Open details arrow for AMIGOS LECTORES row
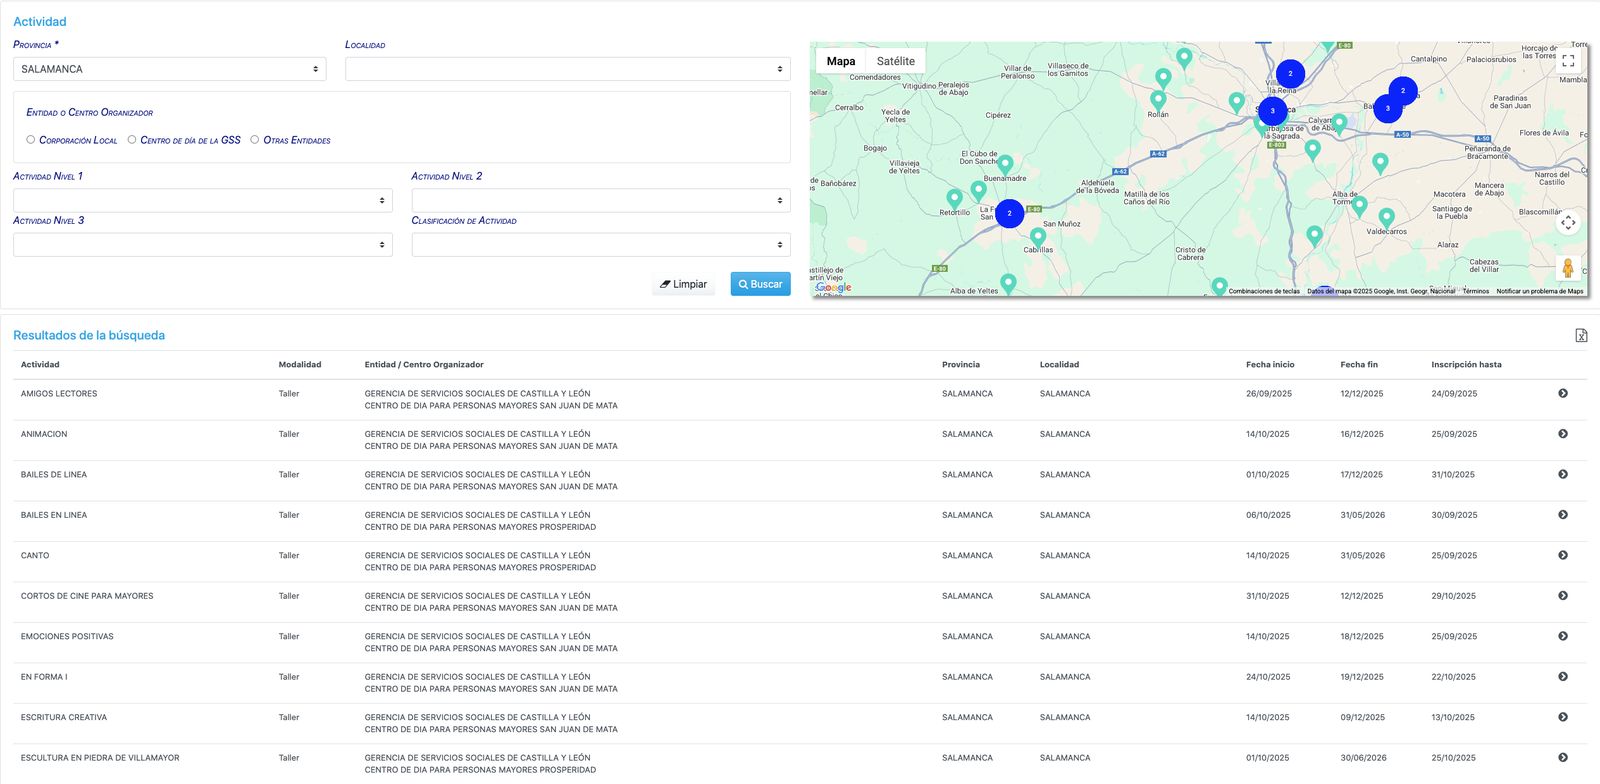1600x784 pixels. pos(1563,394)
